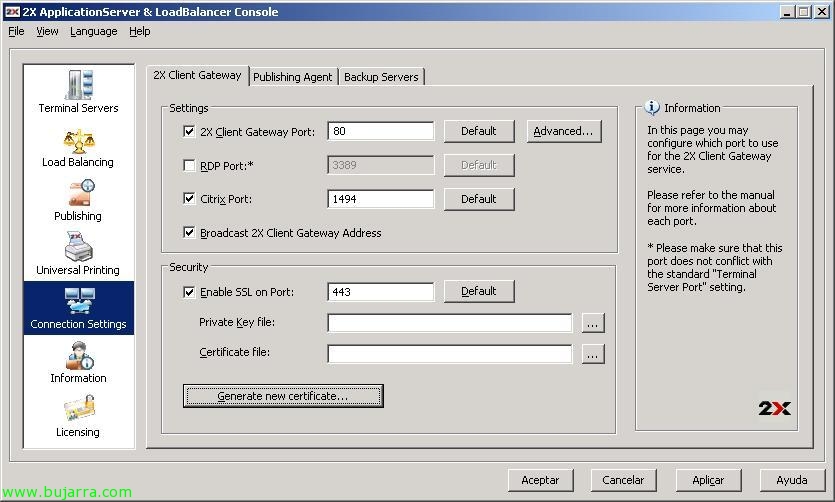835x502 pixels.
Task: Click the disabled RDP Port field showing 3389
Action: click(381, 165)
